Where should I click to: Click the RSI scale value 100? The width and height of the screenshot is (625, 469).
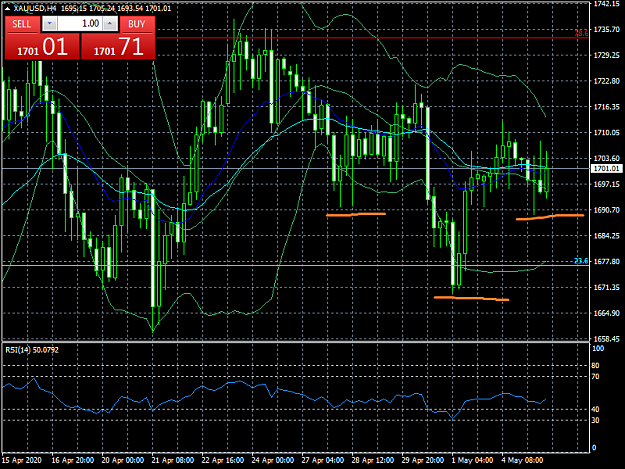[x=598, y=349]
